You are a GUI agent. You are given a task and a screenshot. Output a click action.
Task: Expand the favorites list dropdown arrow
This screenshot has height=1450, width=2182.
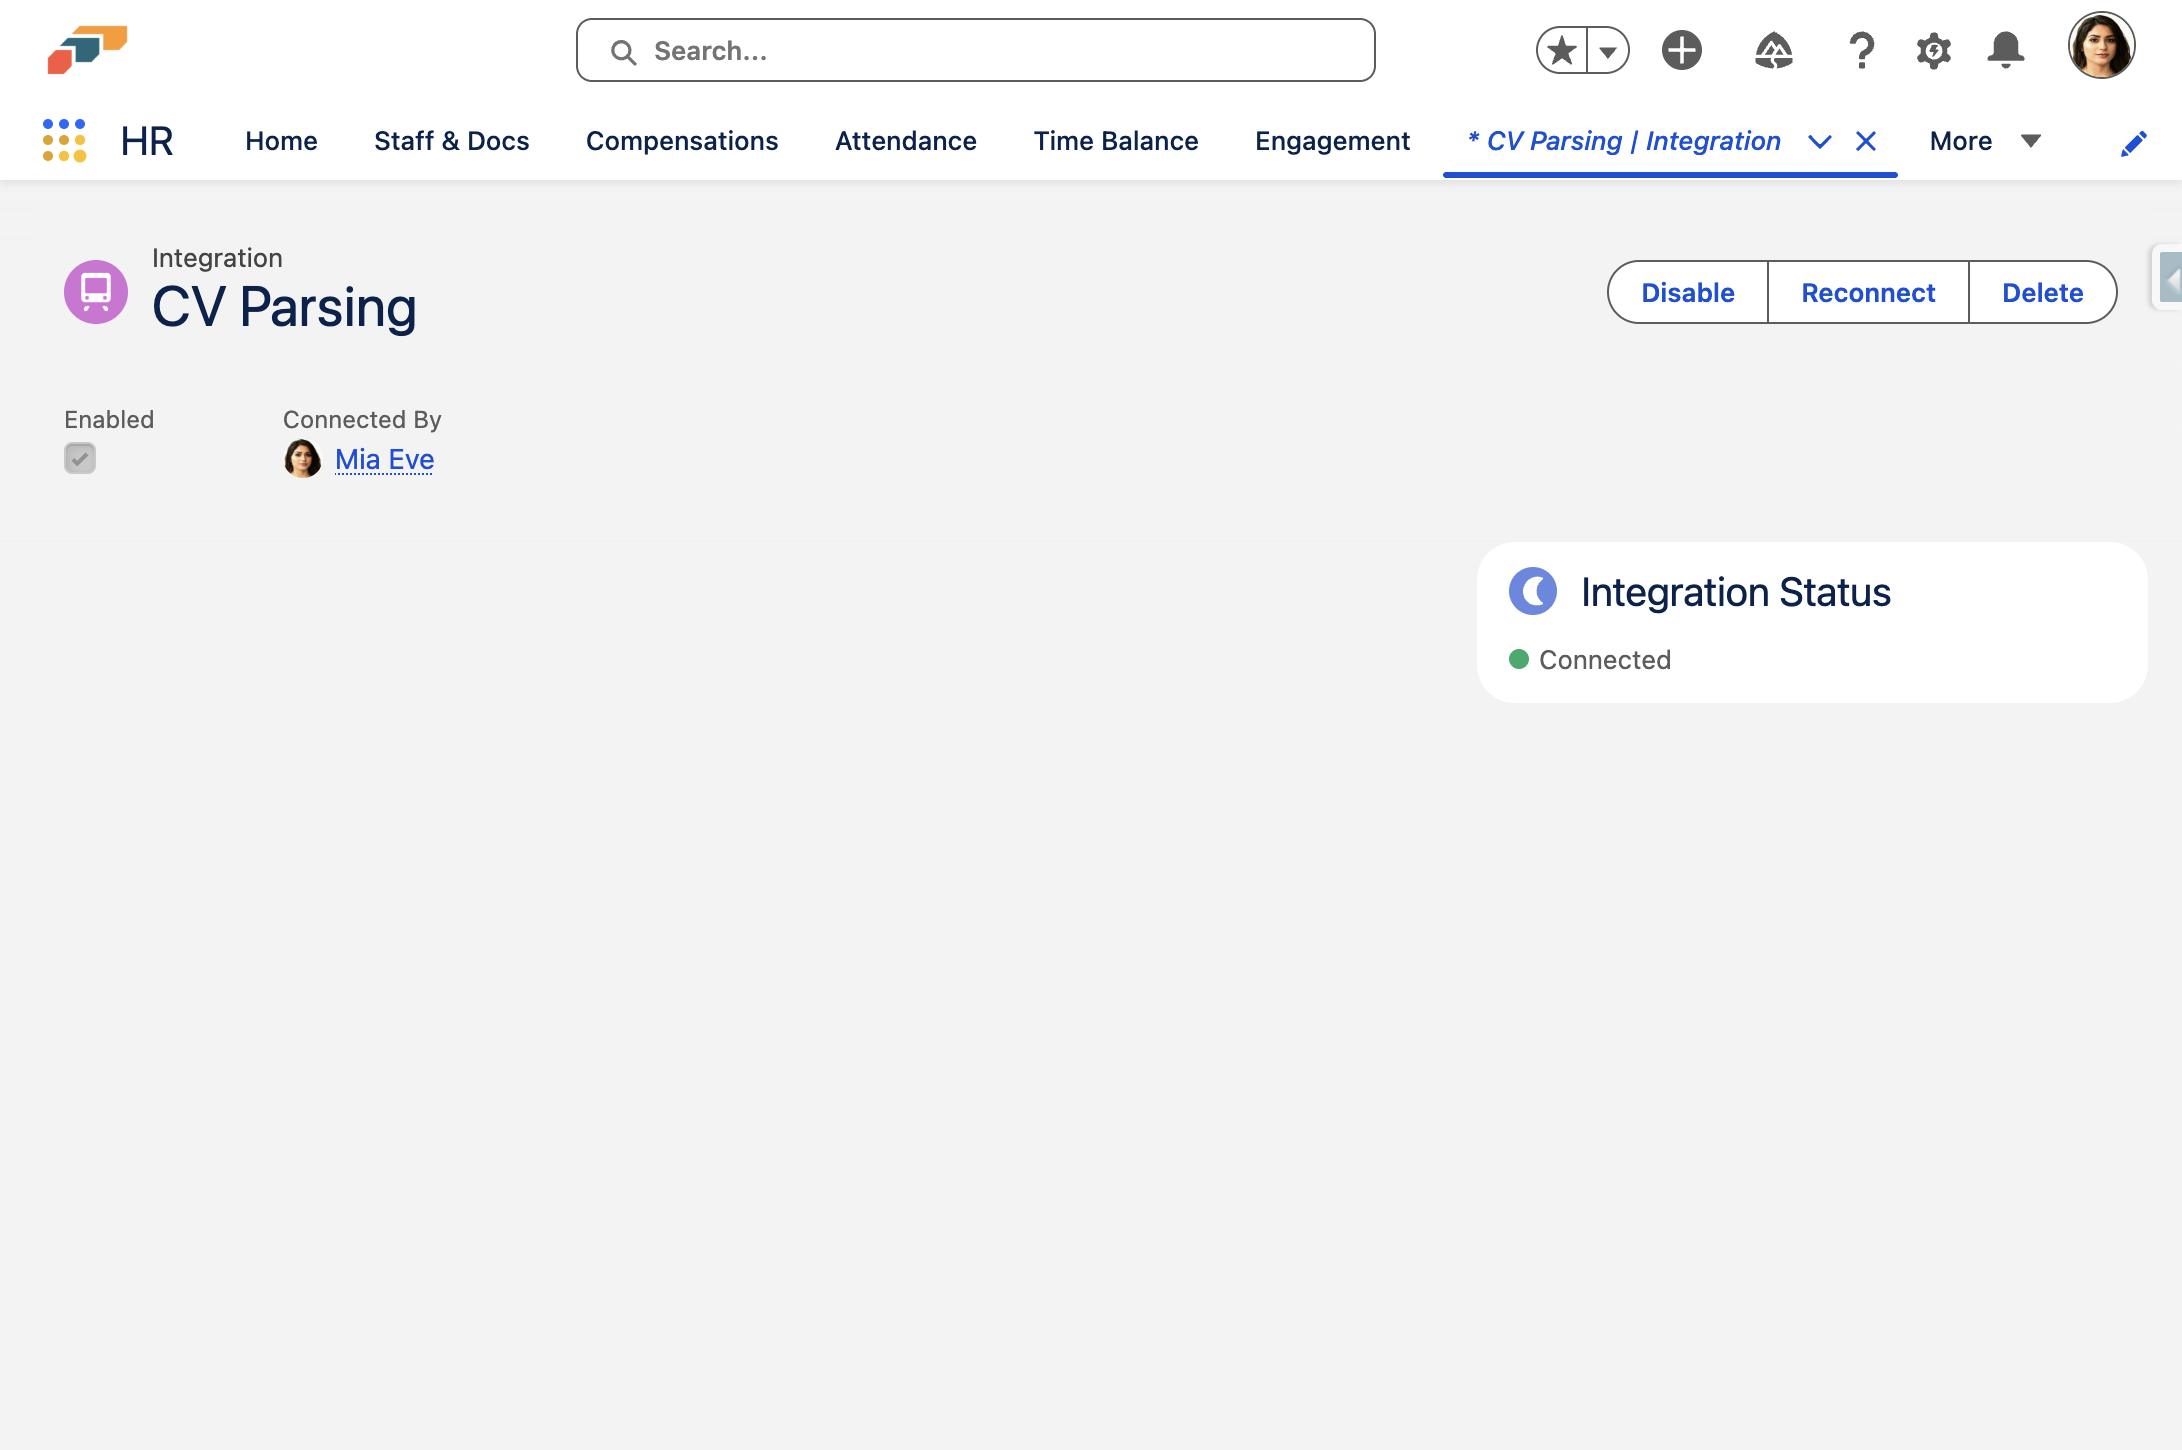click(x=1608, y=51)
